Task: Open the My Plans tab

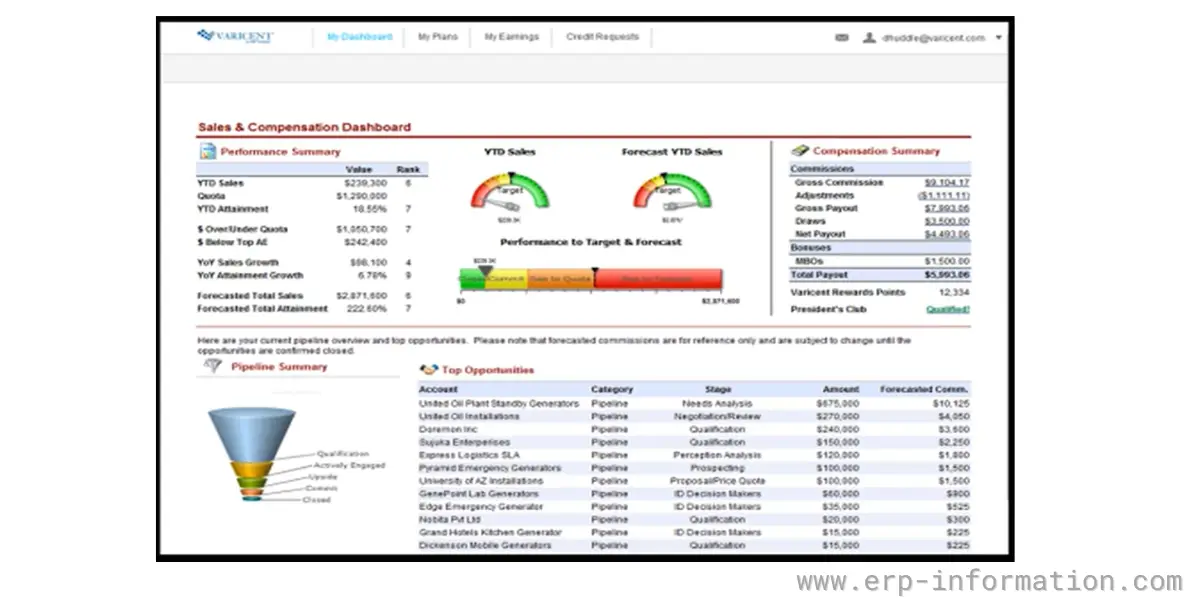Action: click(x=438, y=37)
